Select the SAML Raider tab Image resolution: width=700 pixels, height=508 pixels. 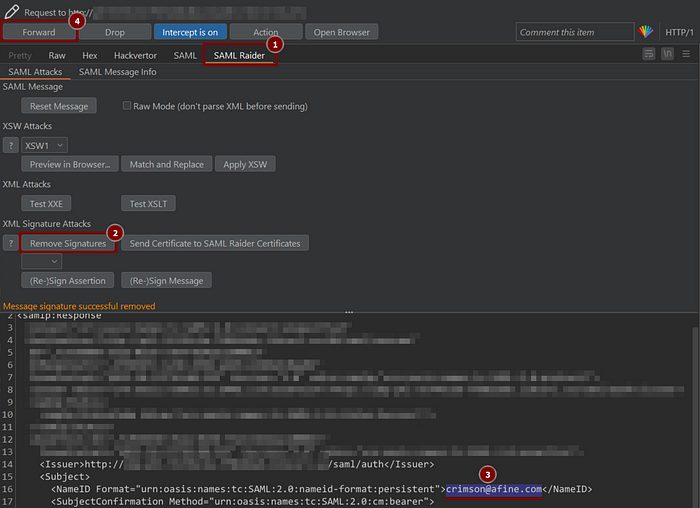[x=239, y=55]
